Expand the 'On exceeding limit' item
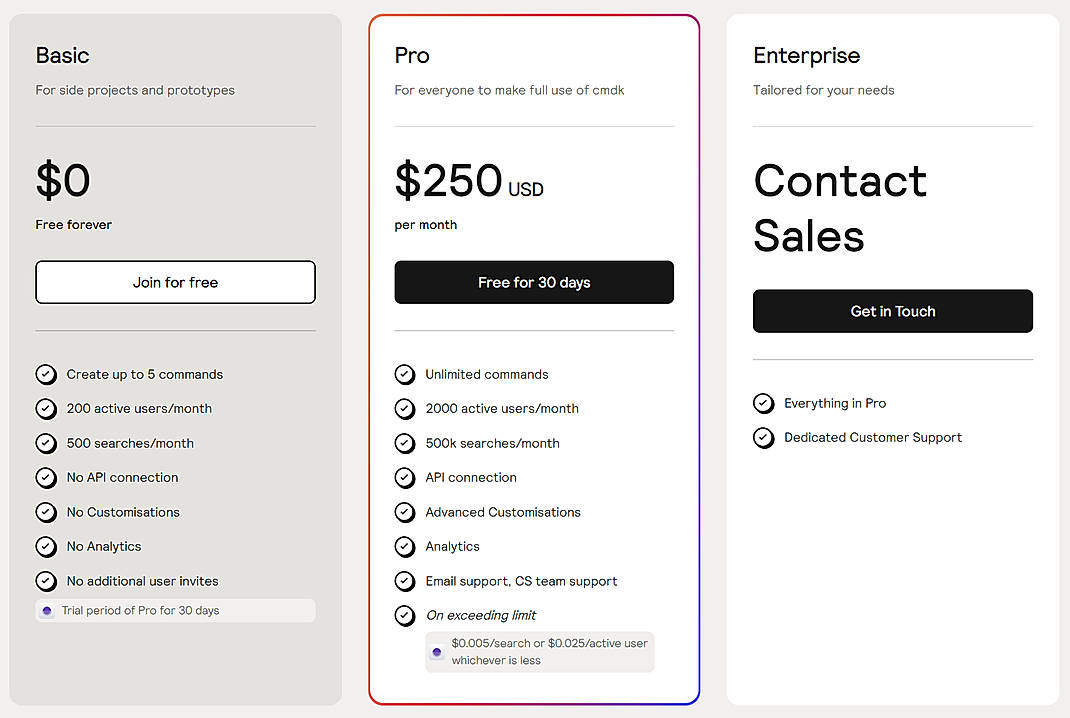Viewport: 1070px width, 718px height. pos(483,615)
